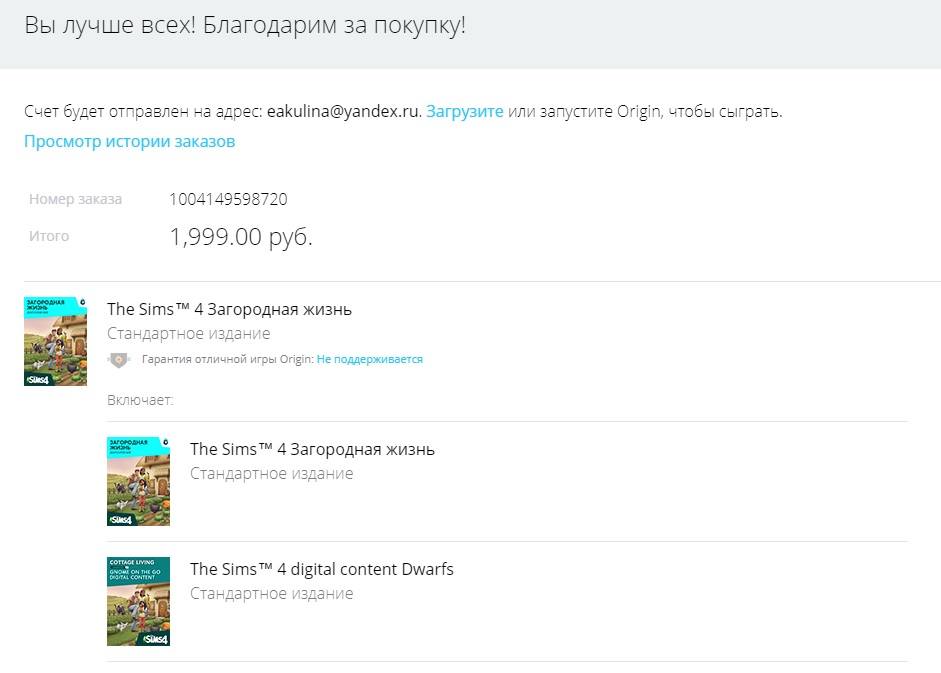Click the included "Загородная жизнь" cover under "Включает"
The image size is (941, 673).
click(138, 481)
